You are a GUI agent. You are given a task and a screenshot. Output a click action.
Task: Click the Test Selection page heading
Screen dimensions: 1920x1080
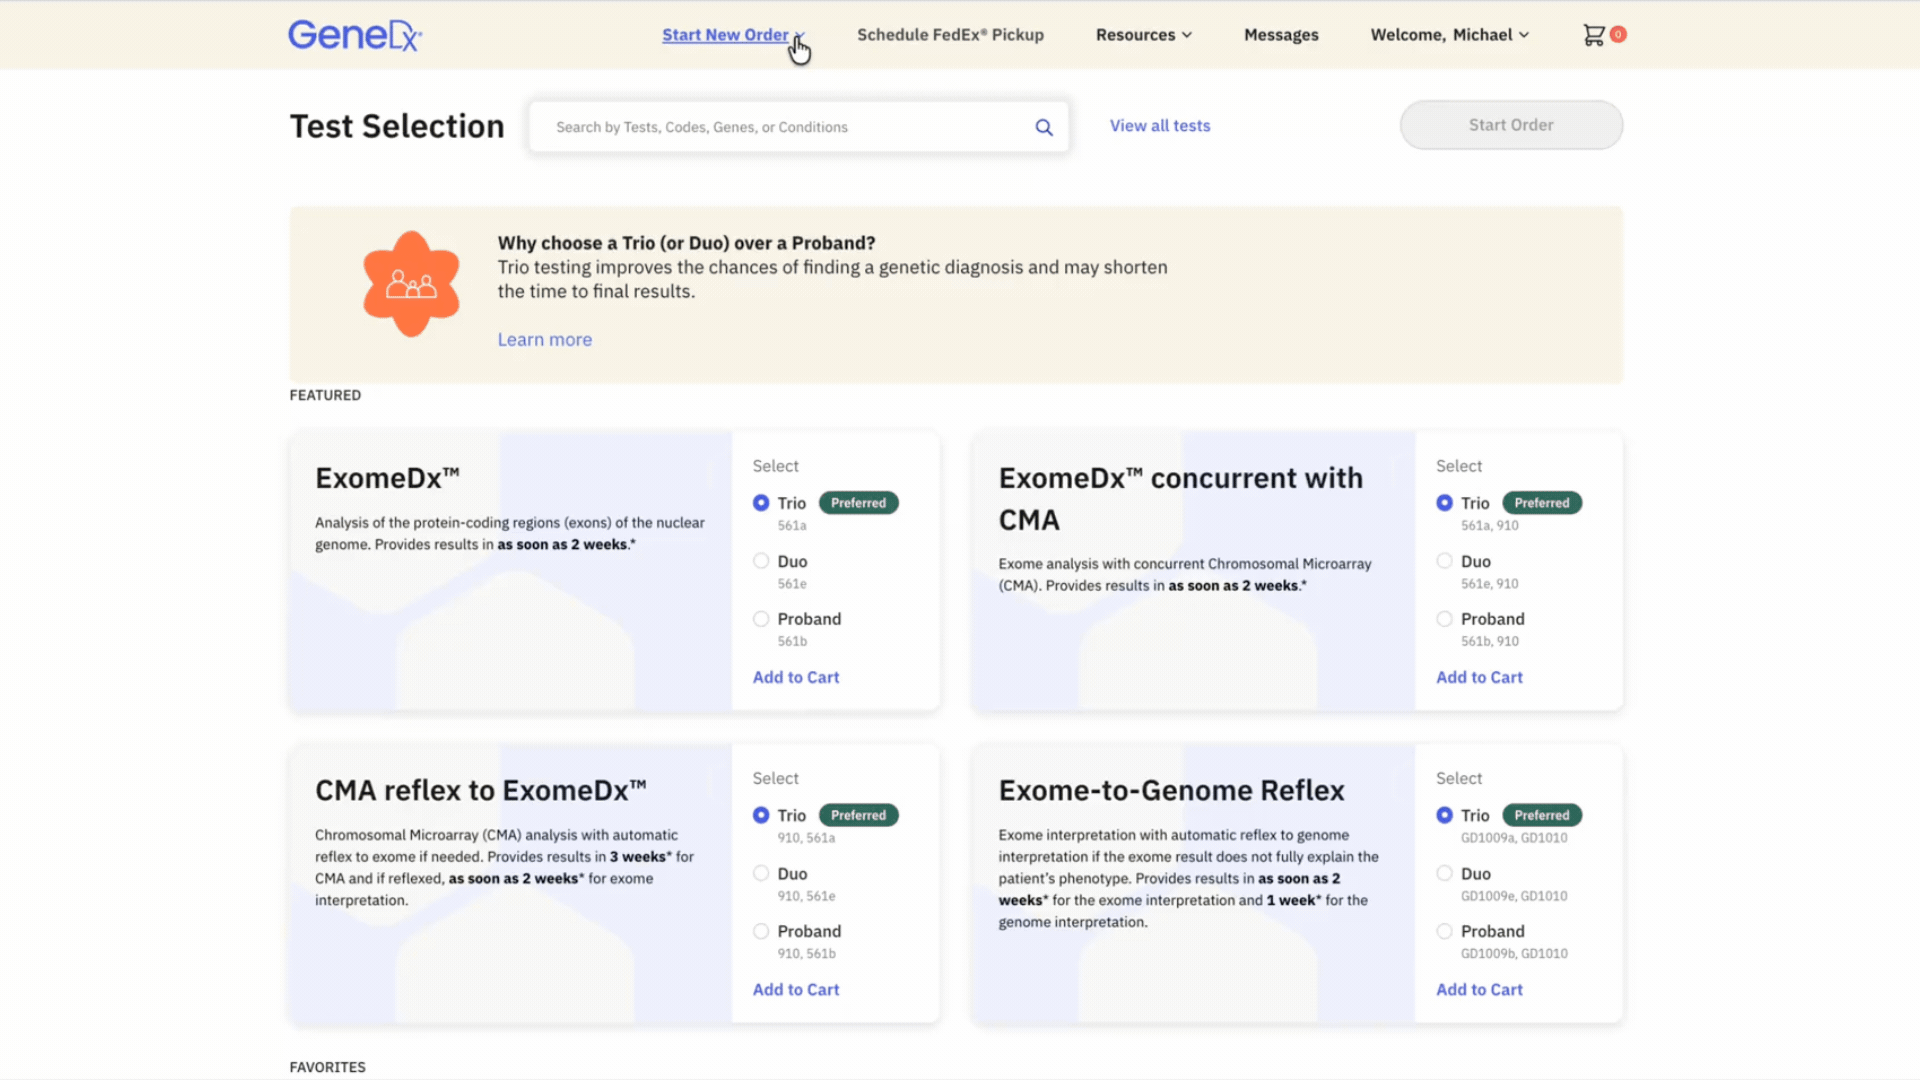point(397,126)
